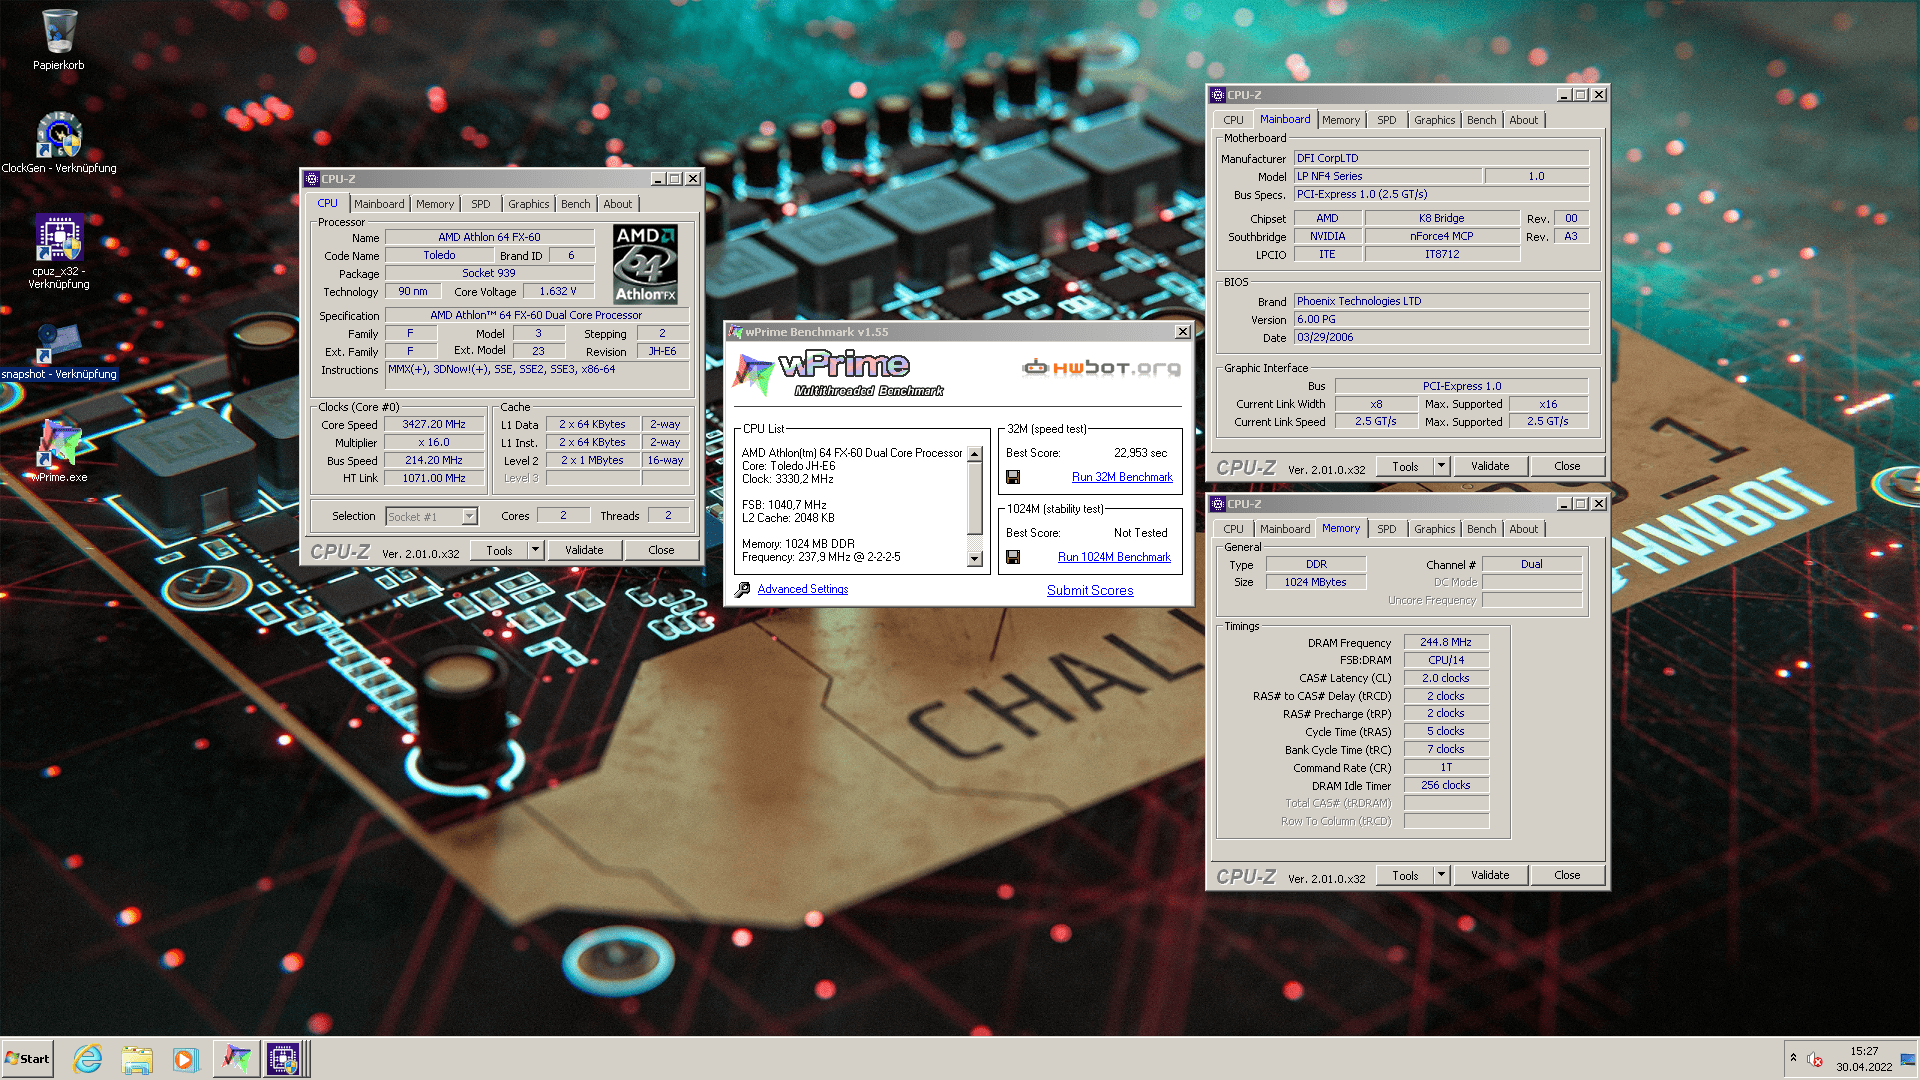Expand Tools dropdown arrow in CPU tab window
The image size is (1920, 1080).
coord(535,550)
